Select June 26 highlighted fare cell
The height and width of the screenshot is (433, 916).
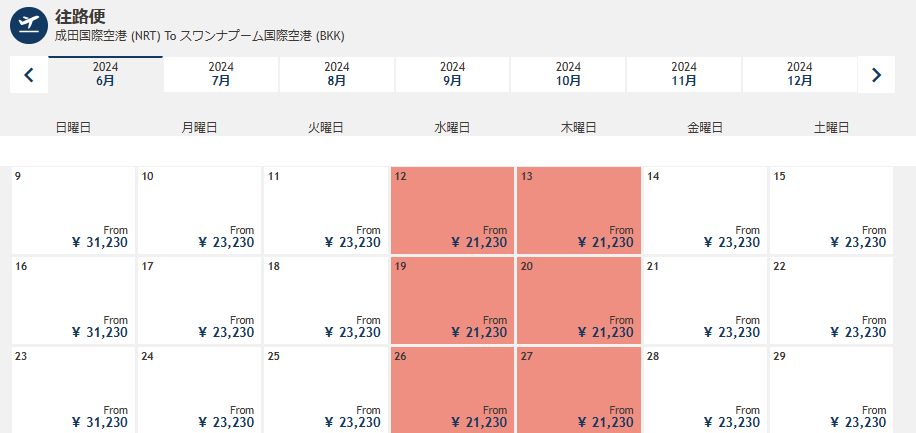coord(452,390)
